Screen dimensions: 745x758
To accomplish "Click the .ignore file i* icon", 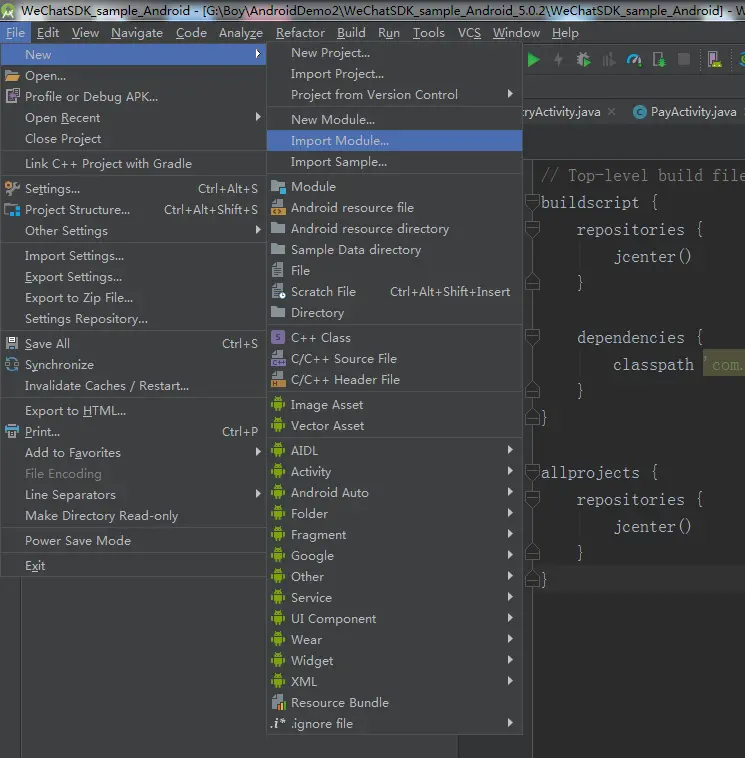I will coord(278,723).
